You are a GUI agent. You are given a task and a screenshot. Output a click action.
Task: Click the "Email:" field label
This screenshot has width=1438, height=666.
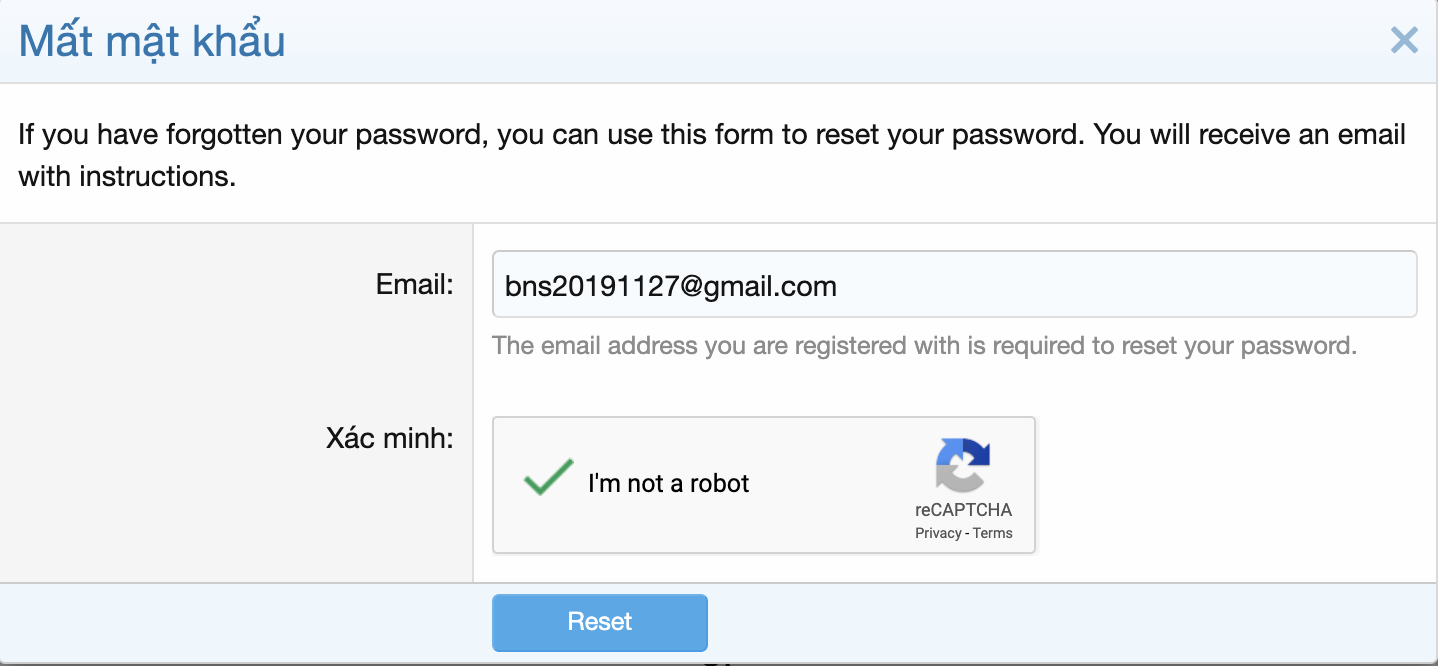click(x=415, y=285)
